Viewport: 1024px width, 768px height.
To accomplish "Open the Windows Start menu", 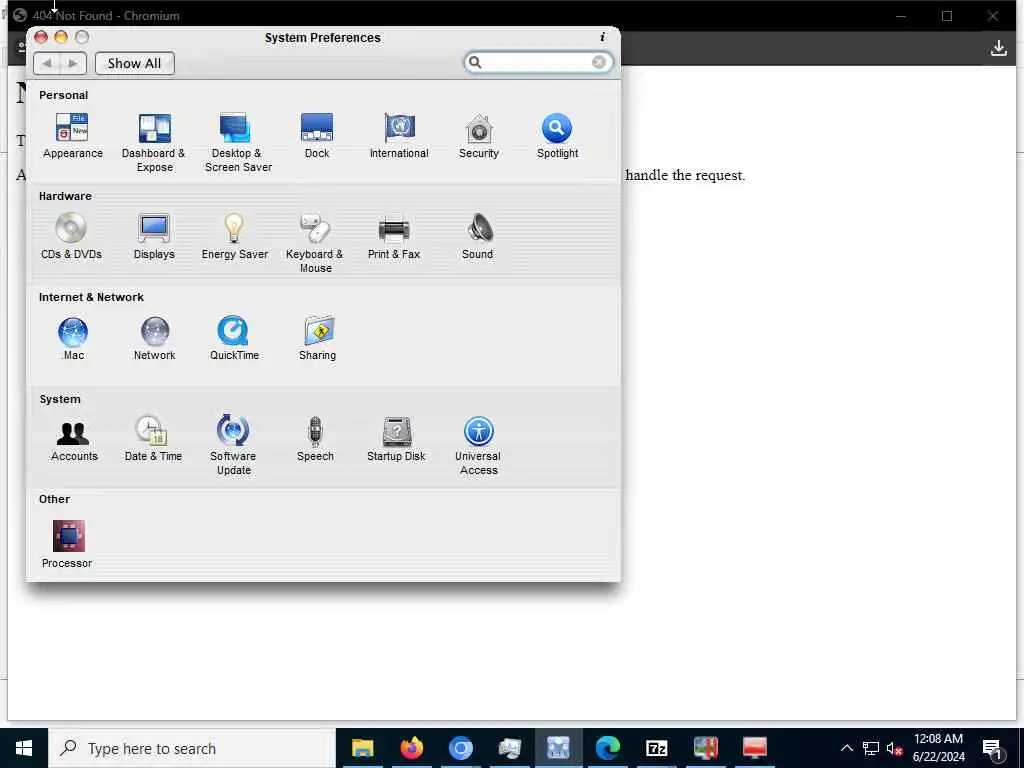I will [x=24, y=748].
